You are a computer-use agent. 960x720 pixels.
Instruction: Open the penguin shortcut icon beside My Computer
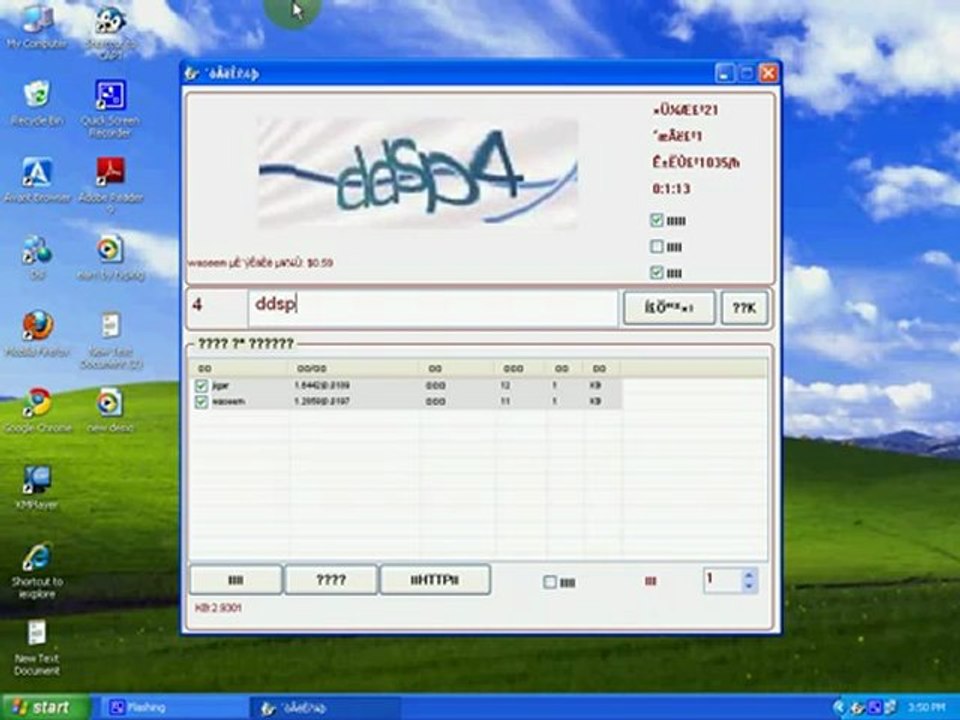pyautogui.click(x=111, y=20)
